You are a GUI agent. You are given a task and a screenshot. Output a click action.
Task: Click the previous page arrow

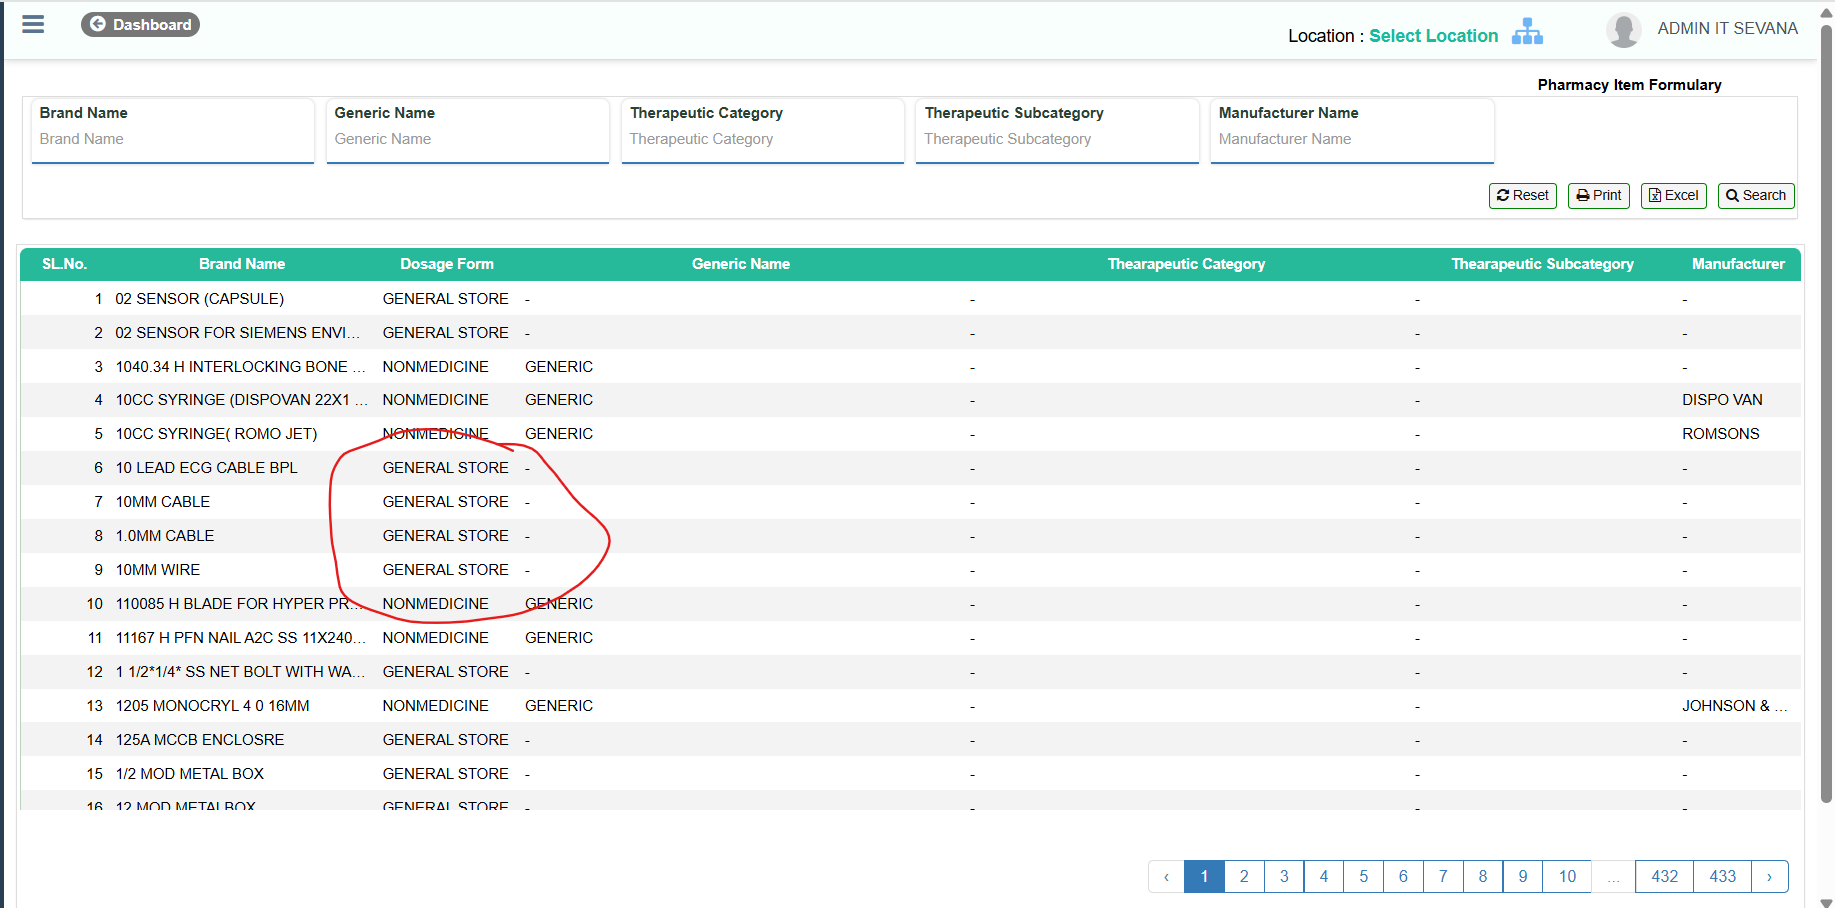(1166, 876)
